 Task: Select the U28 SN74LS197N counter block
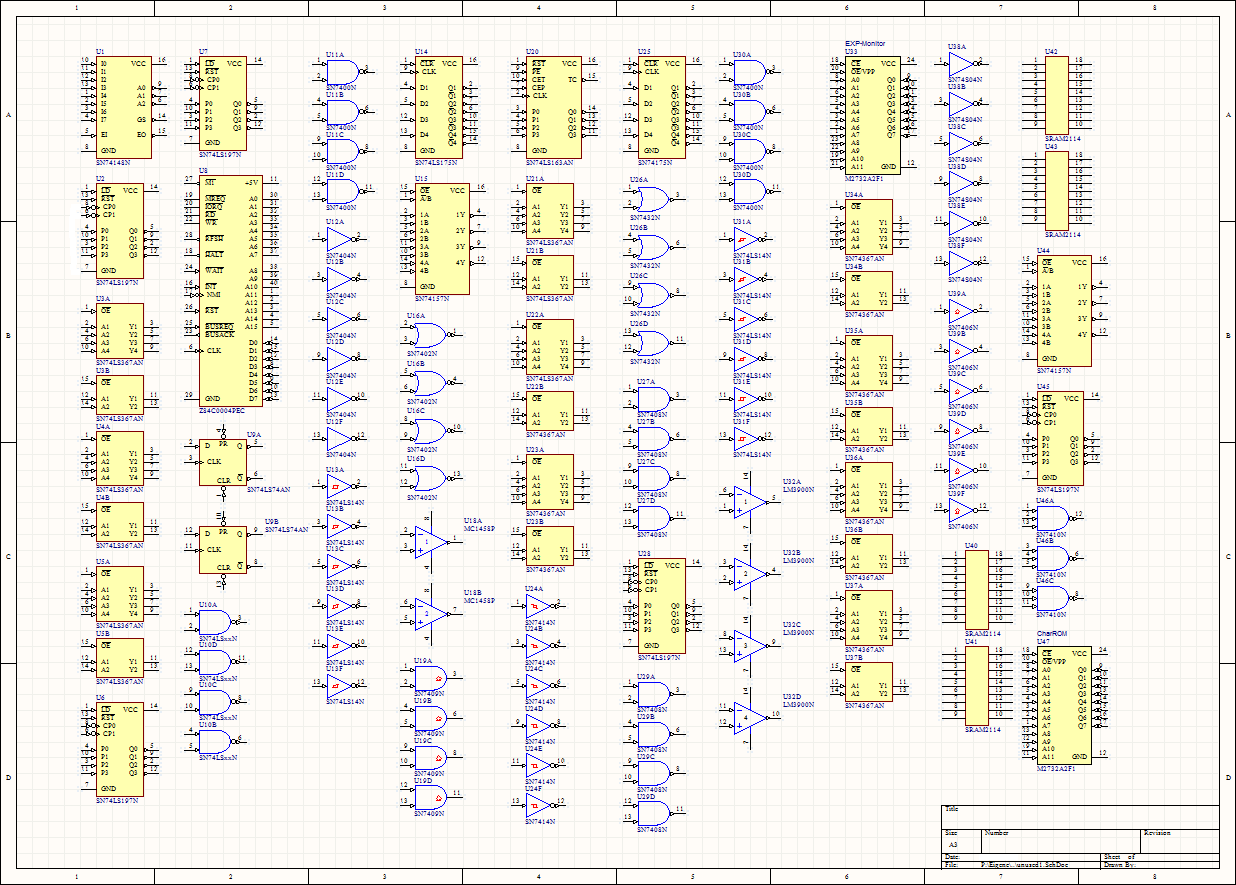[x=662, y=606]
